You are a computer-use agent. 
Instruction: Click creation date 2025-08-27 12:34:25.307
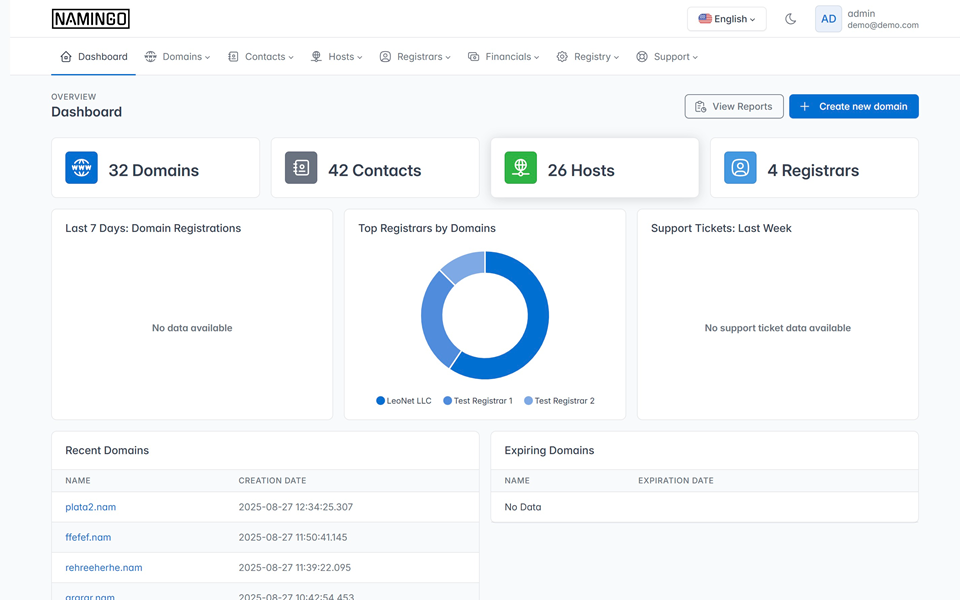coord(296,507)
